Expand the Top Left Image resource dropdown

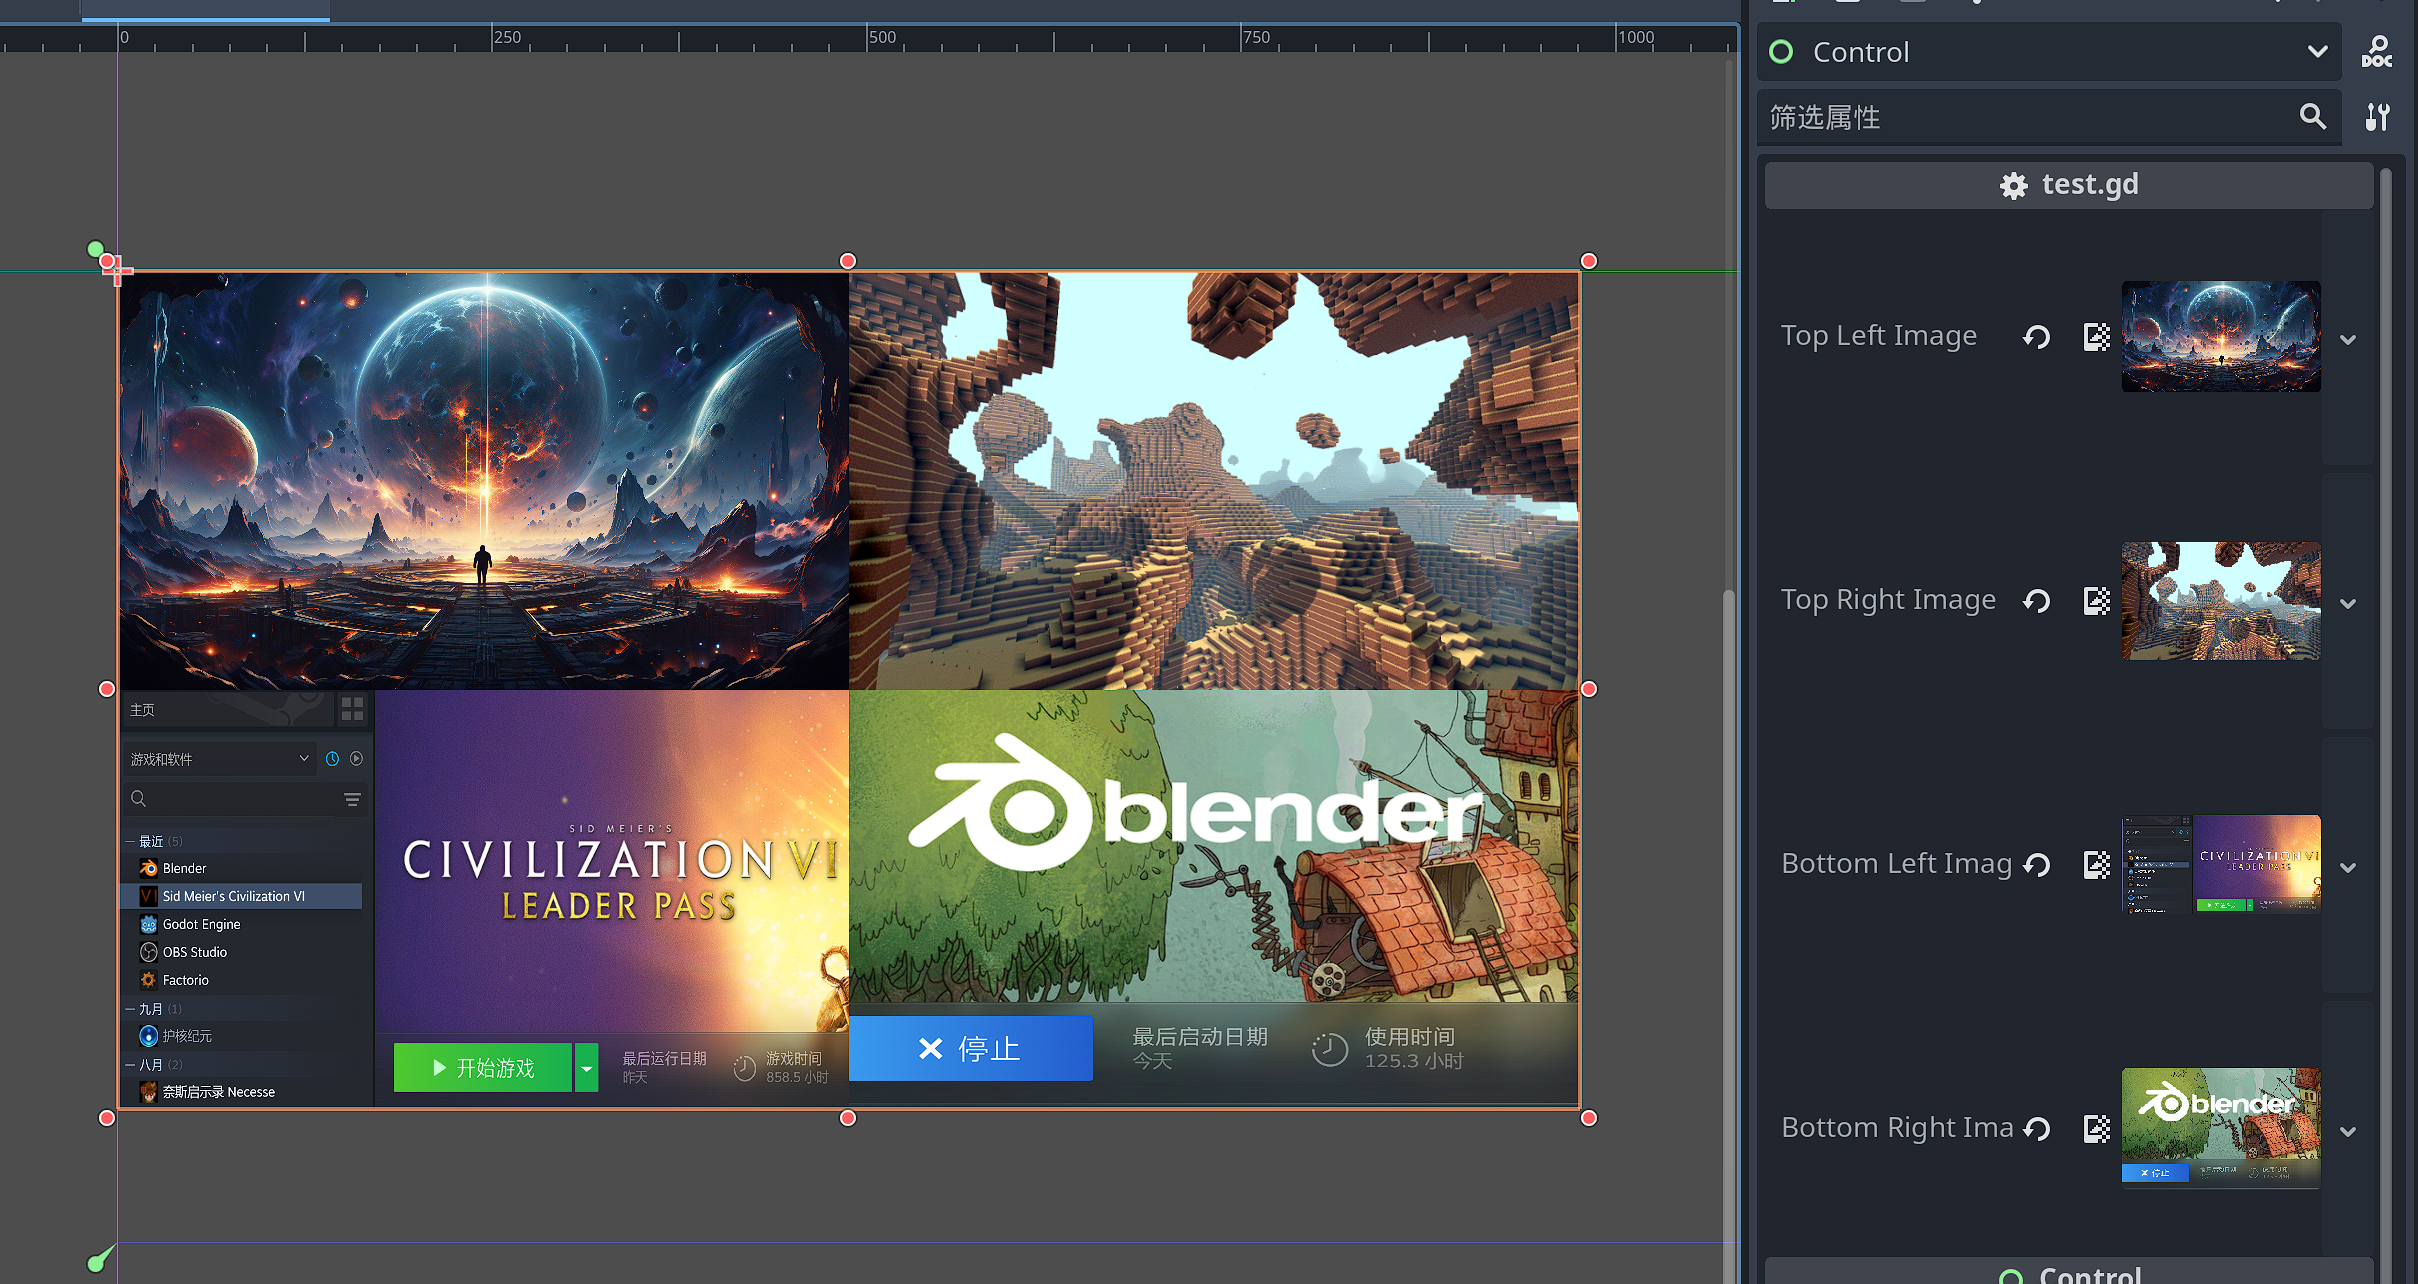[x=2348, y=340]
